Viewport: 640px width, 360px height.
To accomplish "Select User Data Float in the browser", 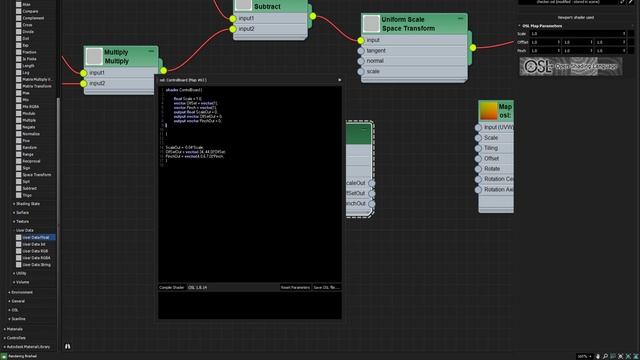I will pos(36,237).
